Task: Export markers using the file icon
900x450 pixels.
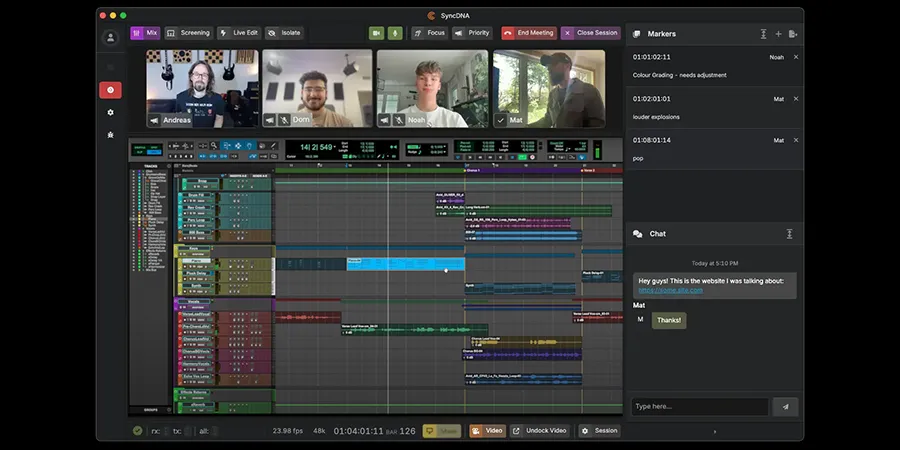Action: (793, 34)
